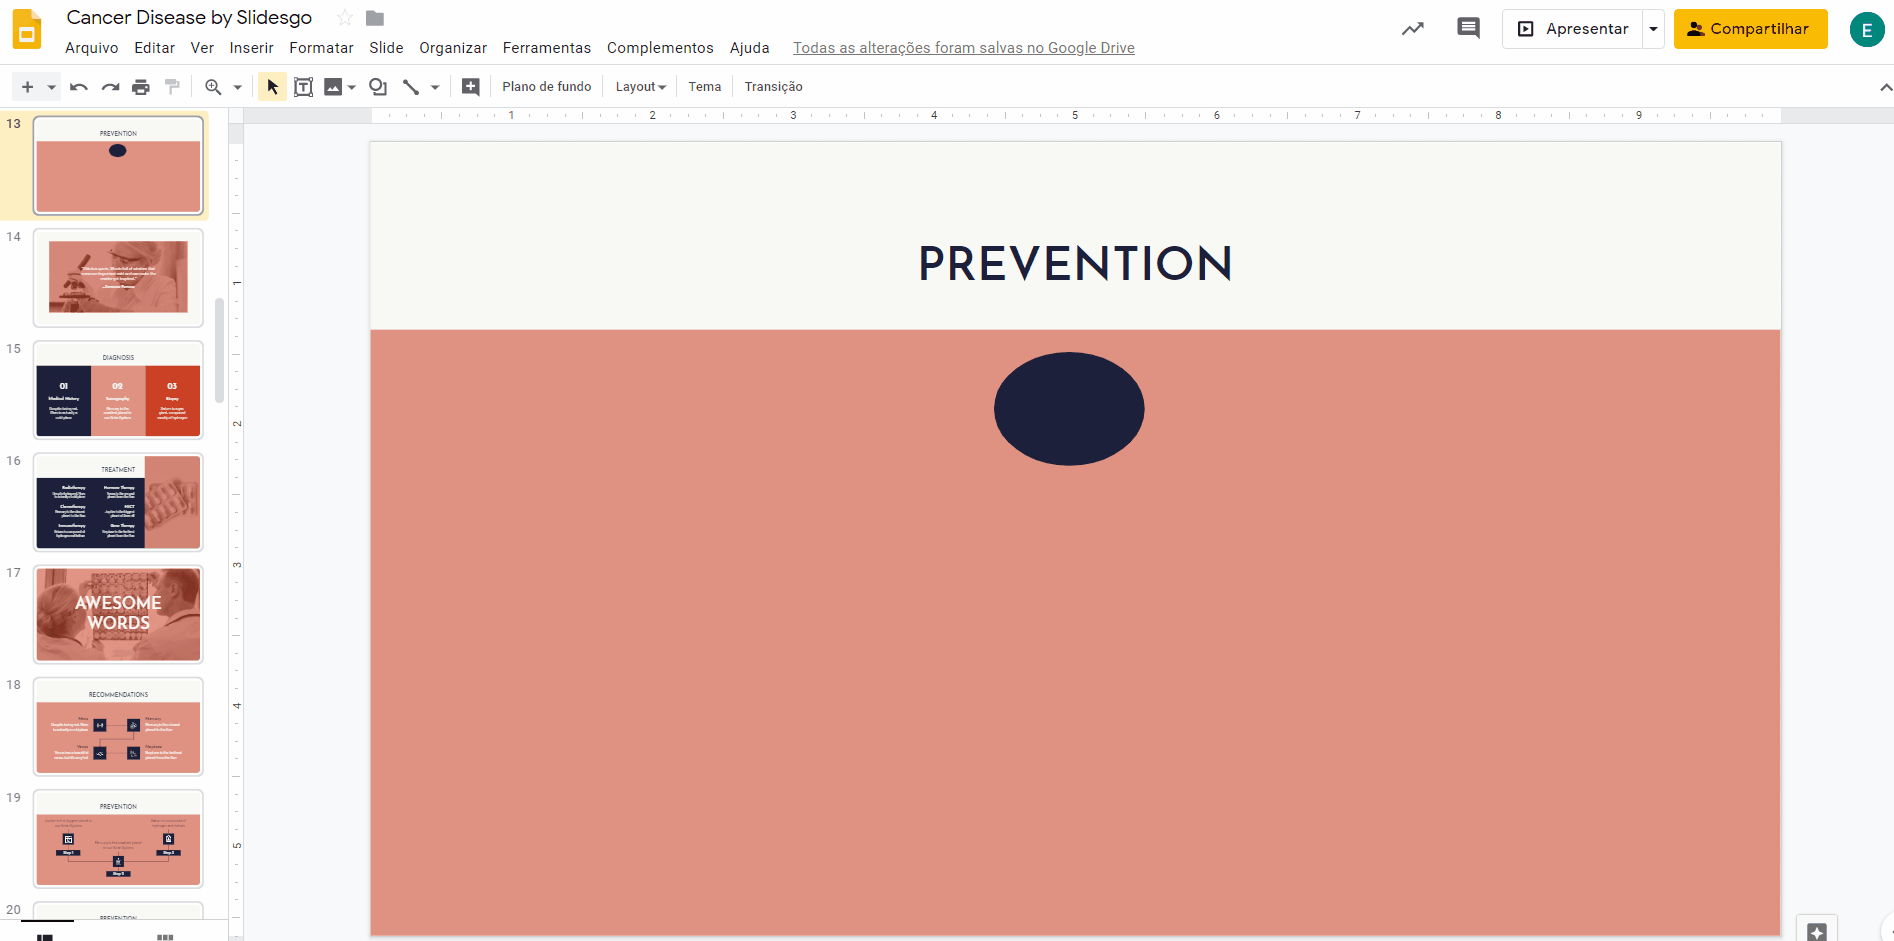The width and height of the screenshot is (1894, 941).
Task: Select the dark blue ellipse on the slide
Action: click(1069, 408)
